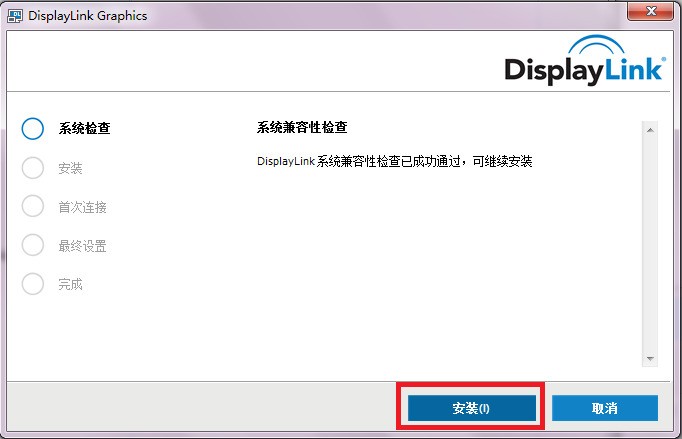Image resolution: width=682 pixels, height=439 pixels.
Task: Select the 完成 step circle
Action: point(33,284)
